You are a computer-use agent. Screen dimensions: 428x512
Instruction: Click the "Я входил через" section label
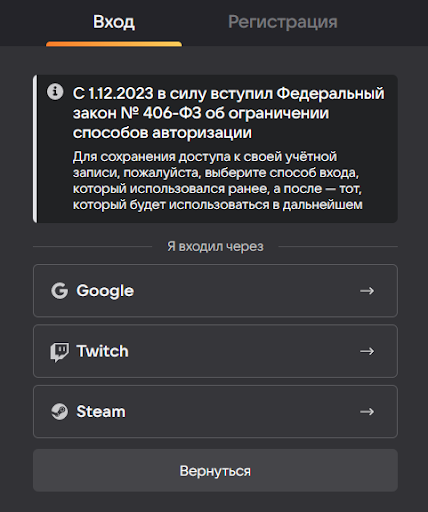(x=215, y=247)
